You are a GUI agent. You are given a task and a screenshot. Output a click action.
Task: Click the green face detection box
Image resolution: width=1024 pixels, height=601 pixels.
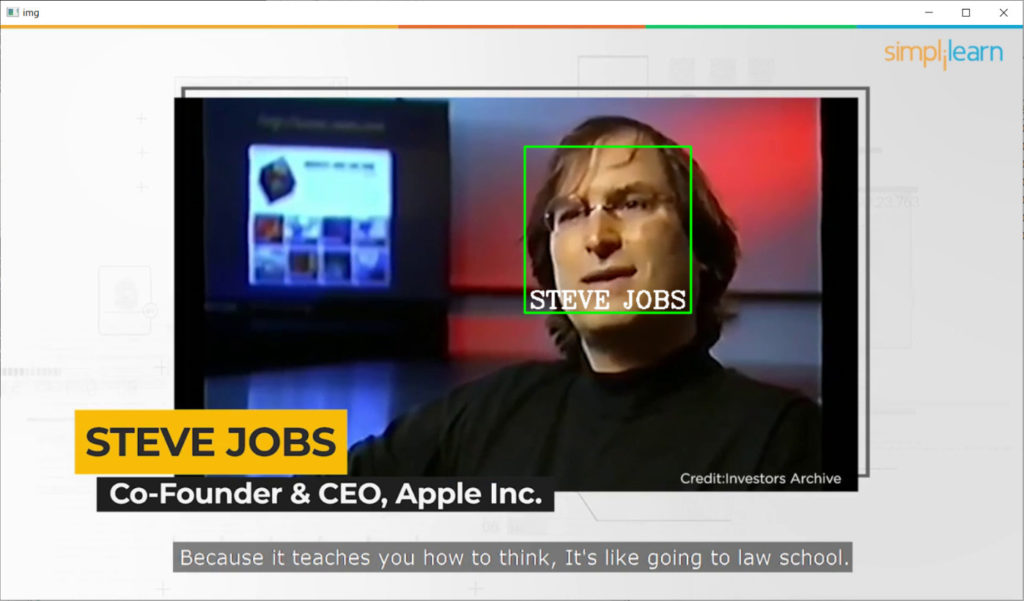(x=607, y=229)
